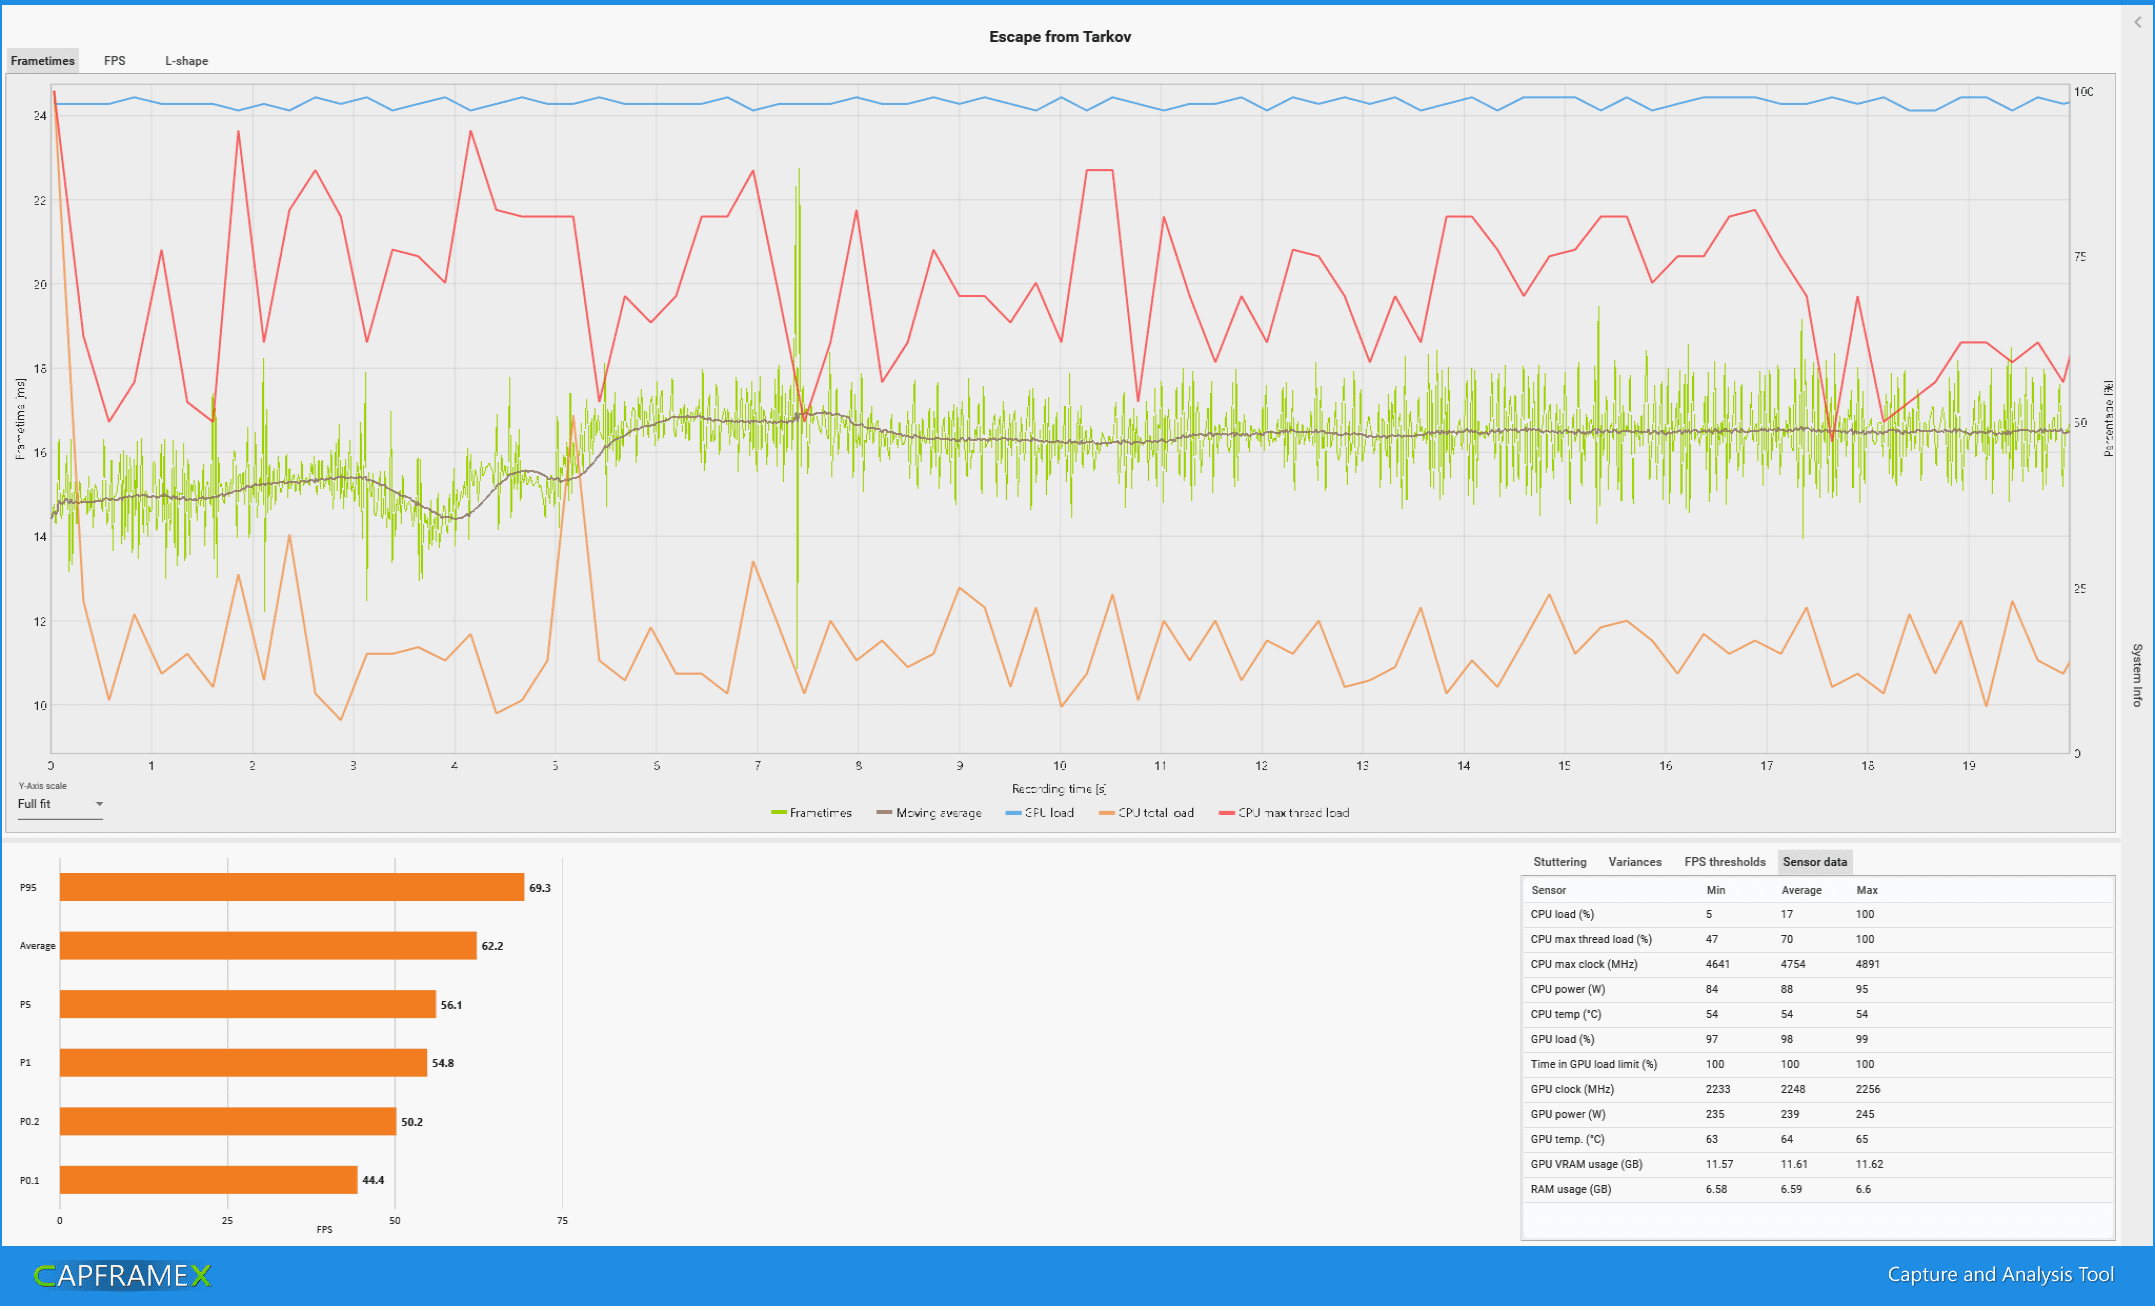Click the CapFrameX logo
Image resolution: width=2155 pixels, height=1306 pixels.
123,1275
